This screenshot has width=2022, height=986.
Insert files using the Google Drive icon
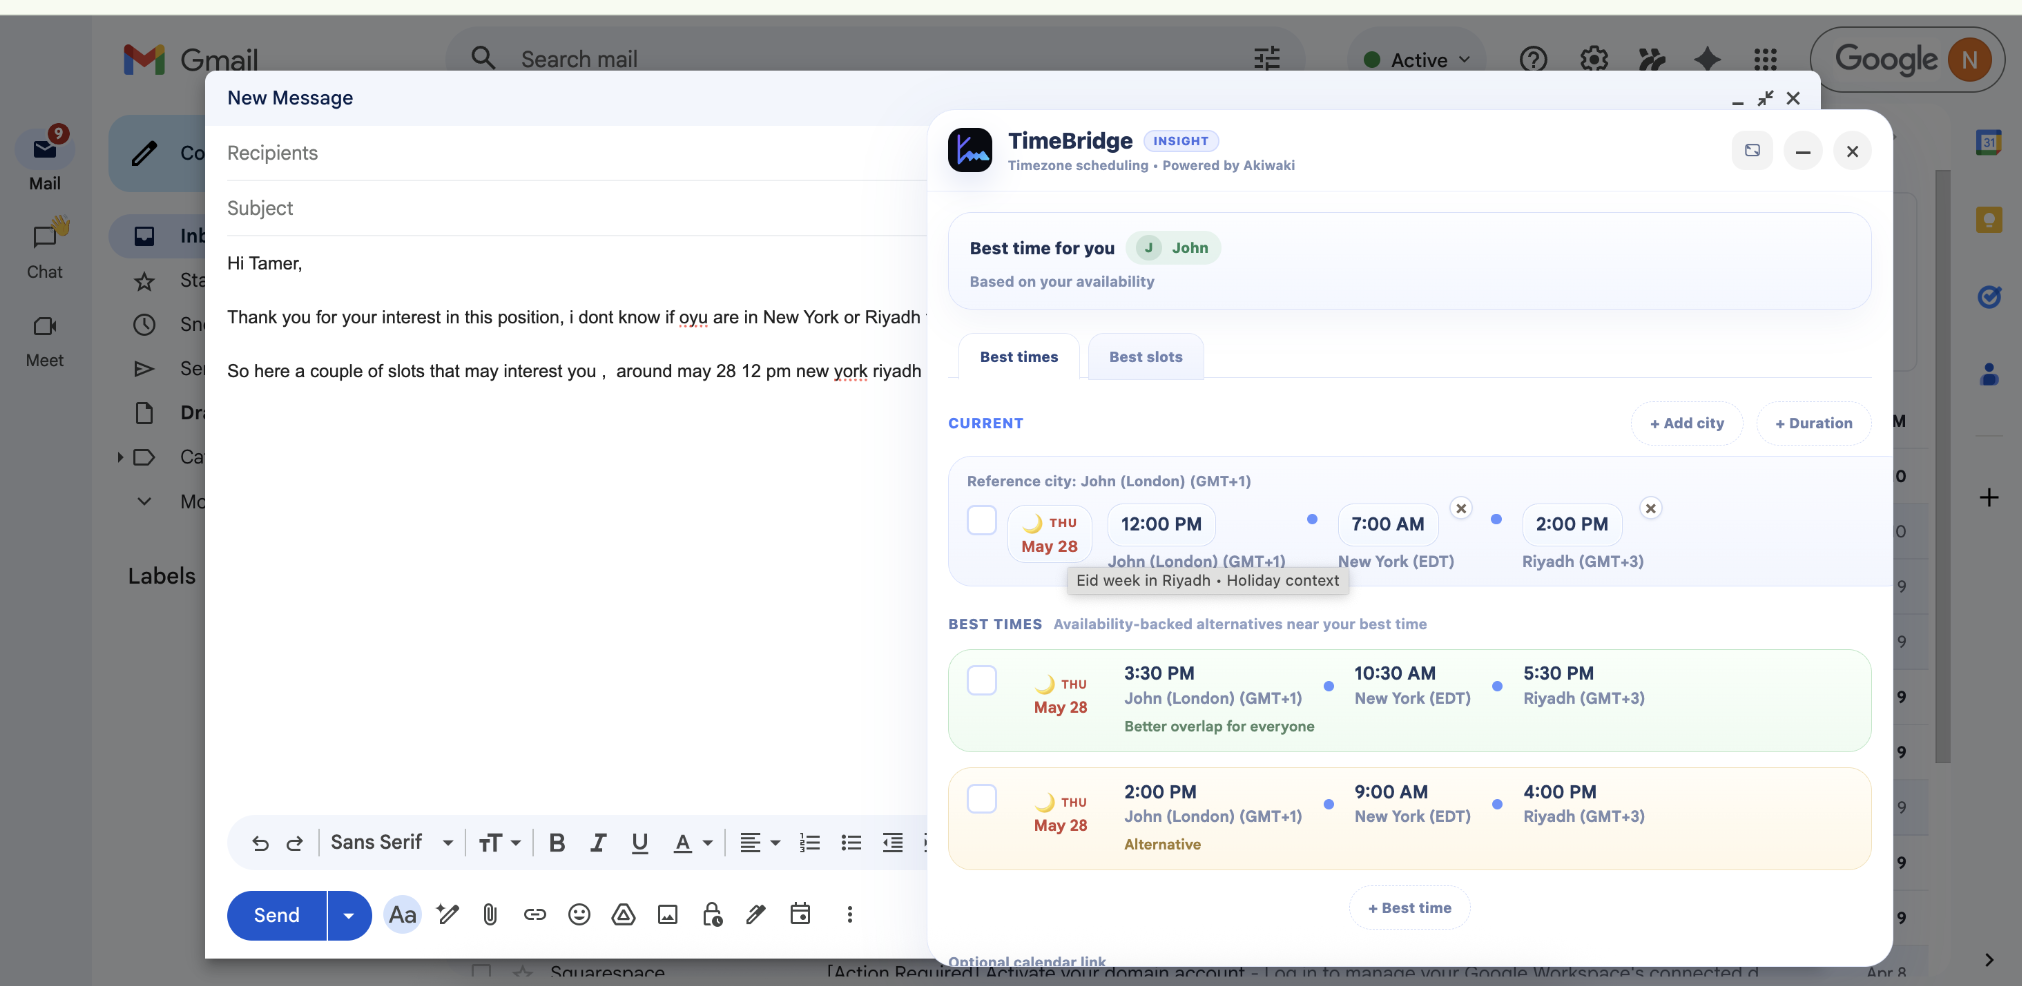(x=623, y=915)
